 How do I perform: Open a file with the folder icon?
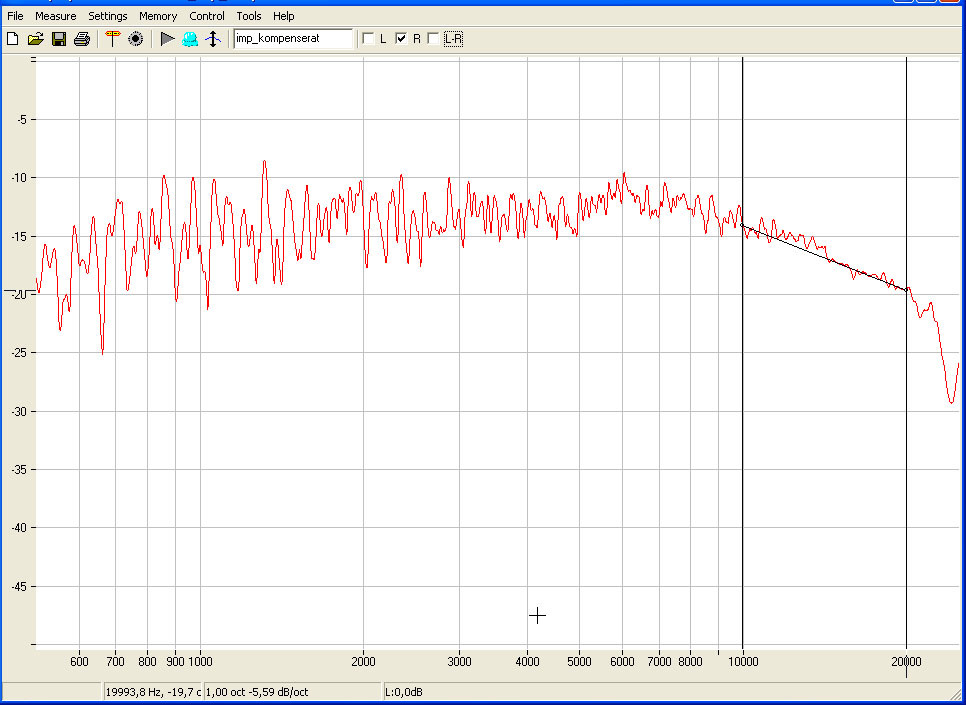pos(35,39)
